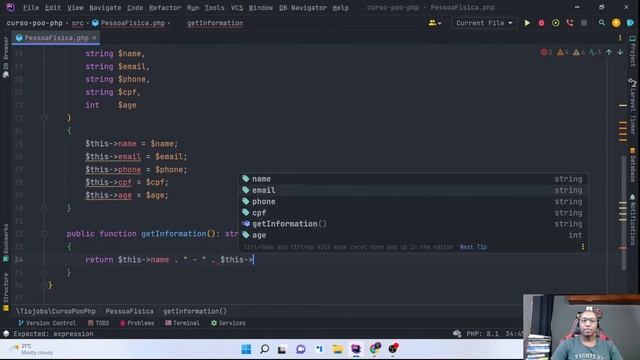
Task: Click the Next Tip link in completion popup
Action: (473, 247)
